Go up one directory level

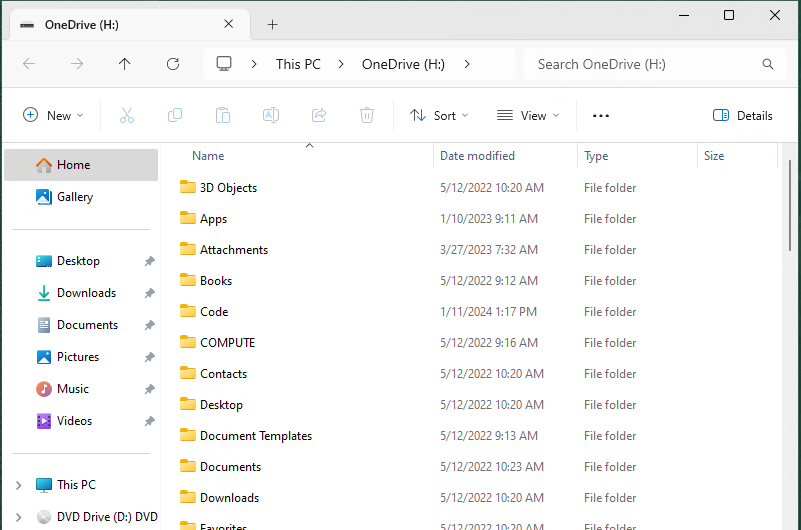click(124, 64)
